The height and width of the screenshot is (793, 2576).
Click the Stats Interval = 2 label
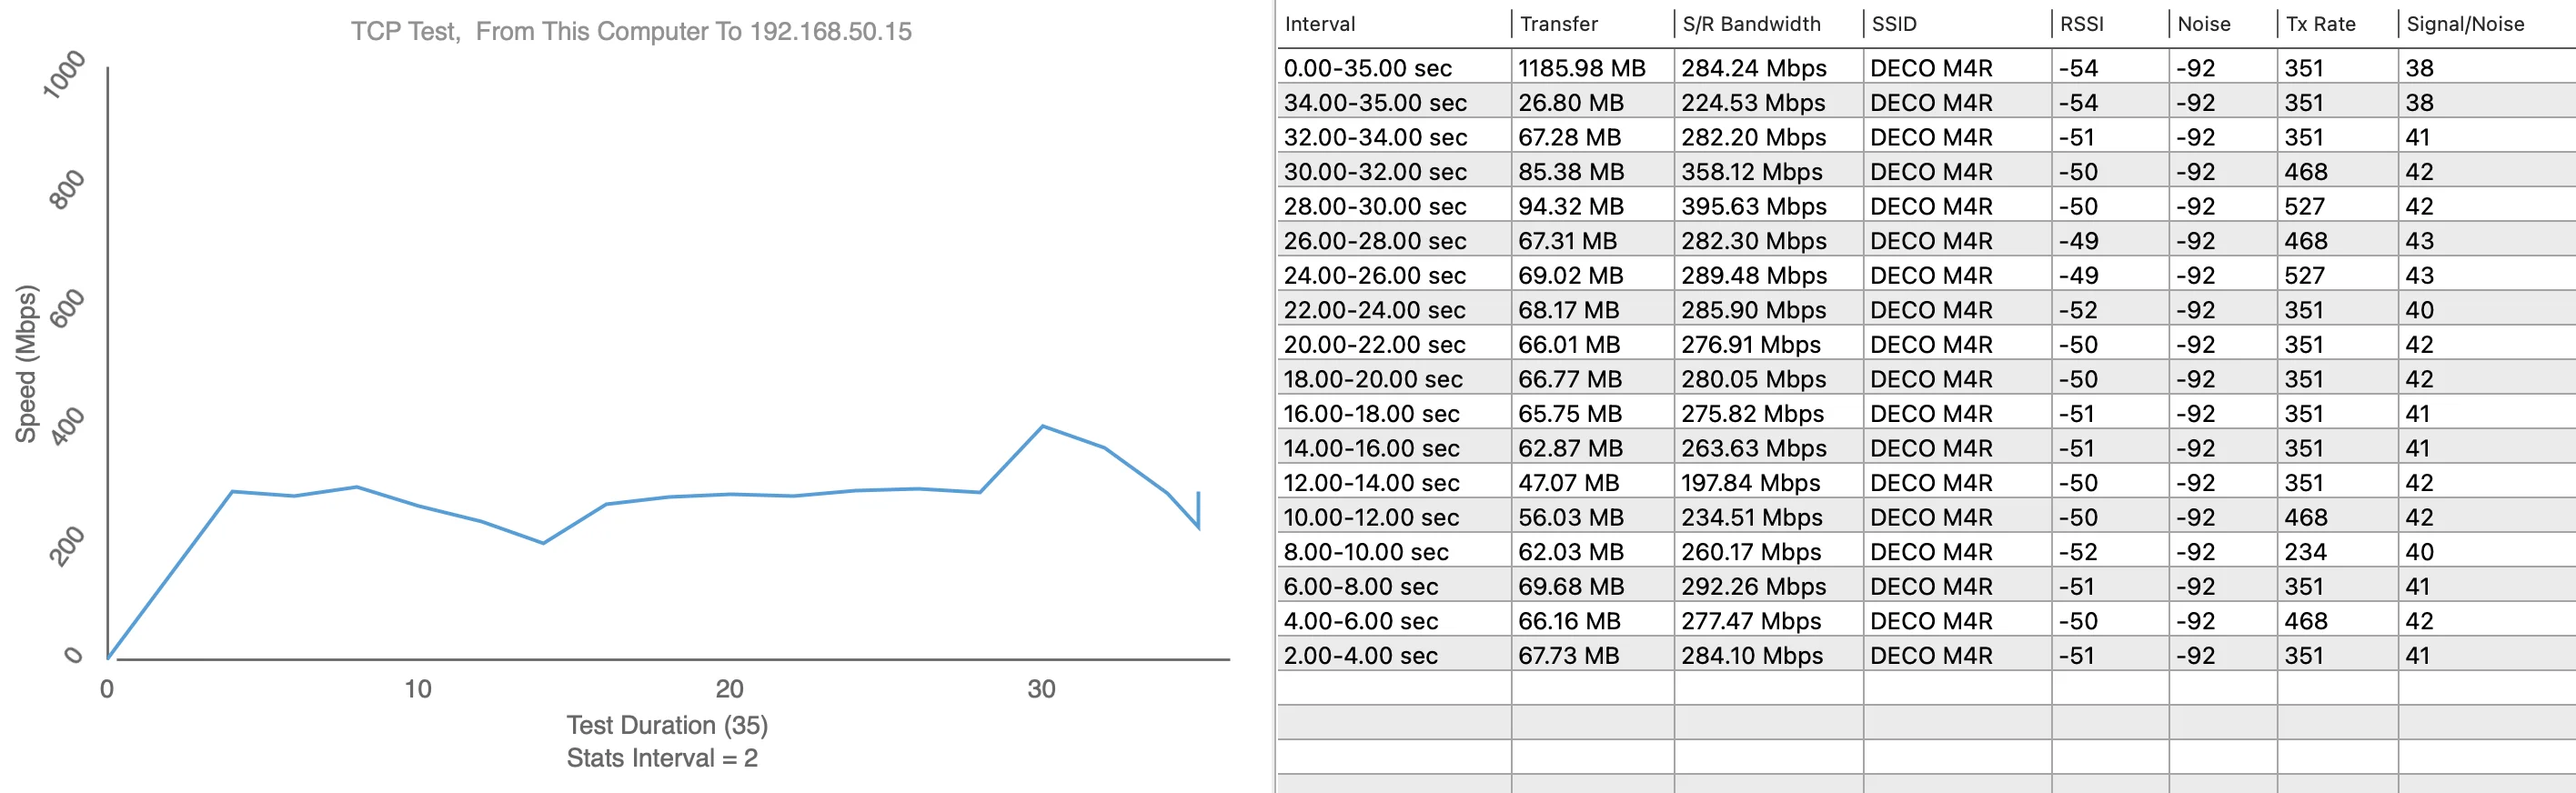[x=662, y=758]
